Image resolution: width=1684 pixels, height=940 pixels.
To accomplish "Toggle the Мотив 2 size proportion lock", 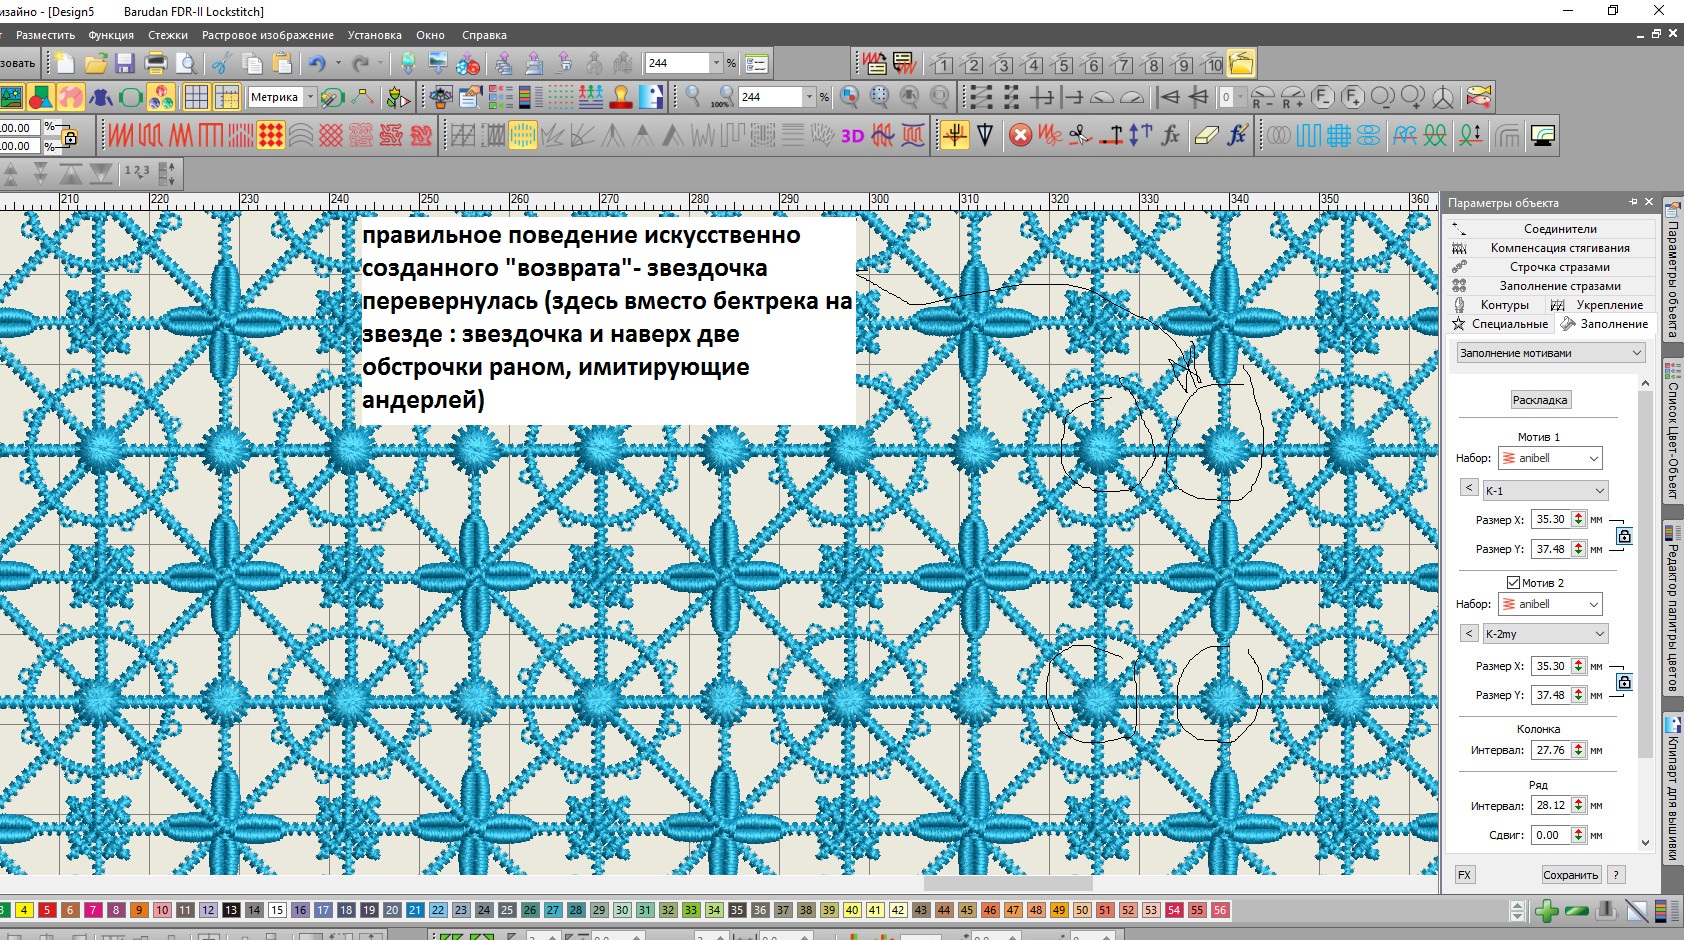I will [1624, 682].
